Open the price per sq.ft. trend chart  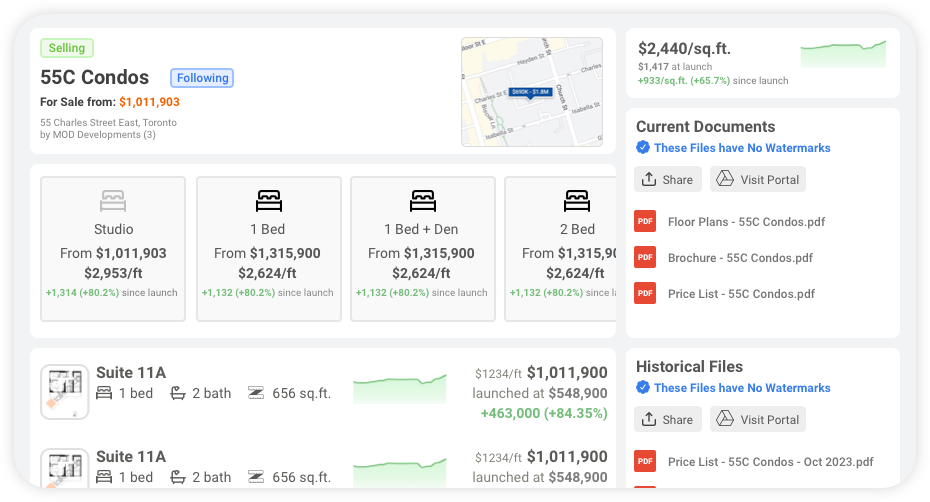[x=843, y=55]
